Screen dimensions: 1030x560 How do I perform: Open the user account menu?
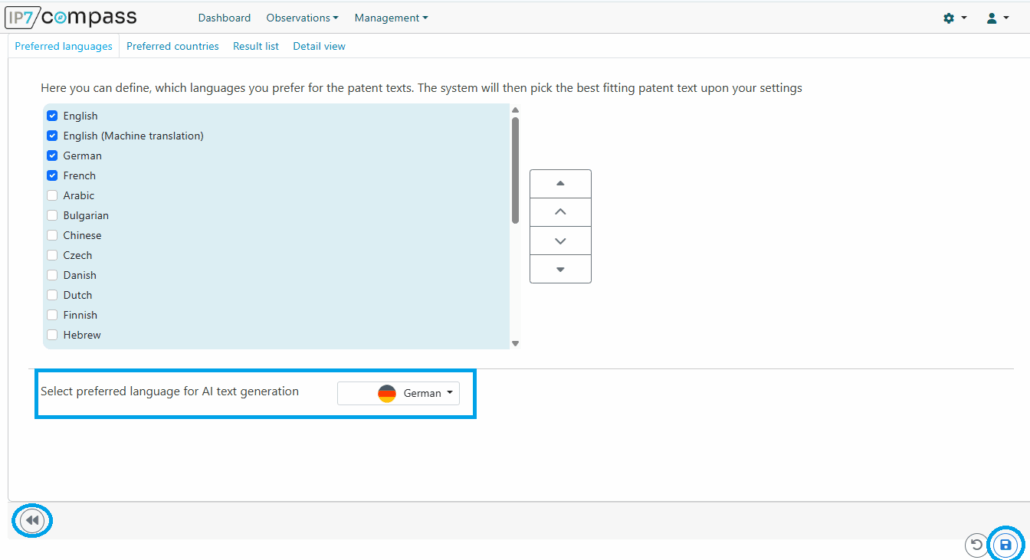click(997, 18)
